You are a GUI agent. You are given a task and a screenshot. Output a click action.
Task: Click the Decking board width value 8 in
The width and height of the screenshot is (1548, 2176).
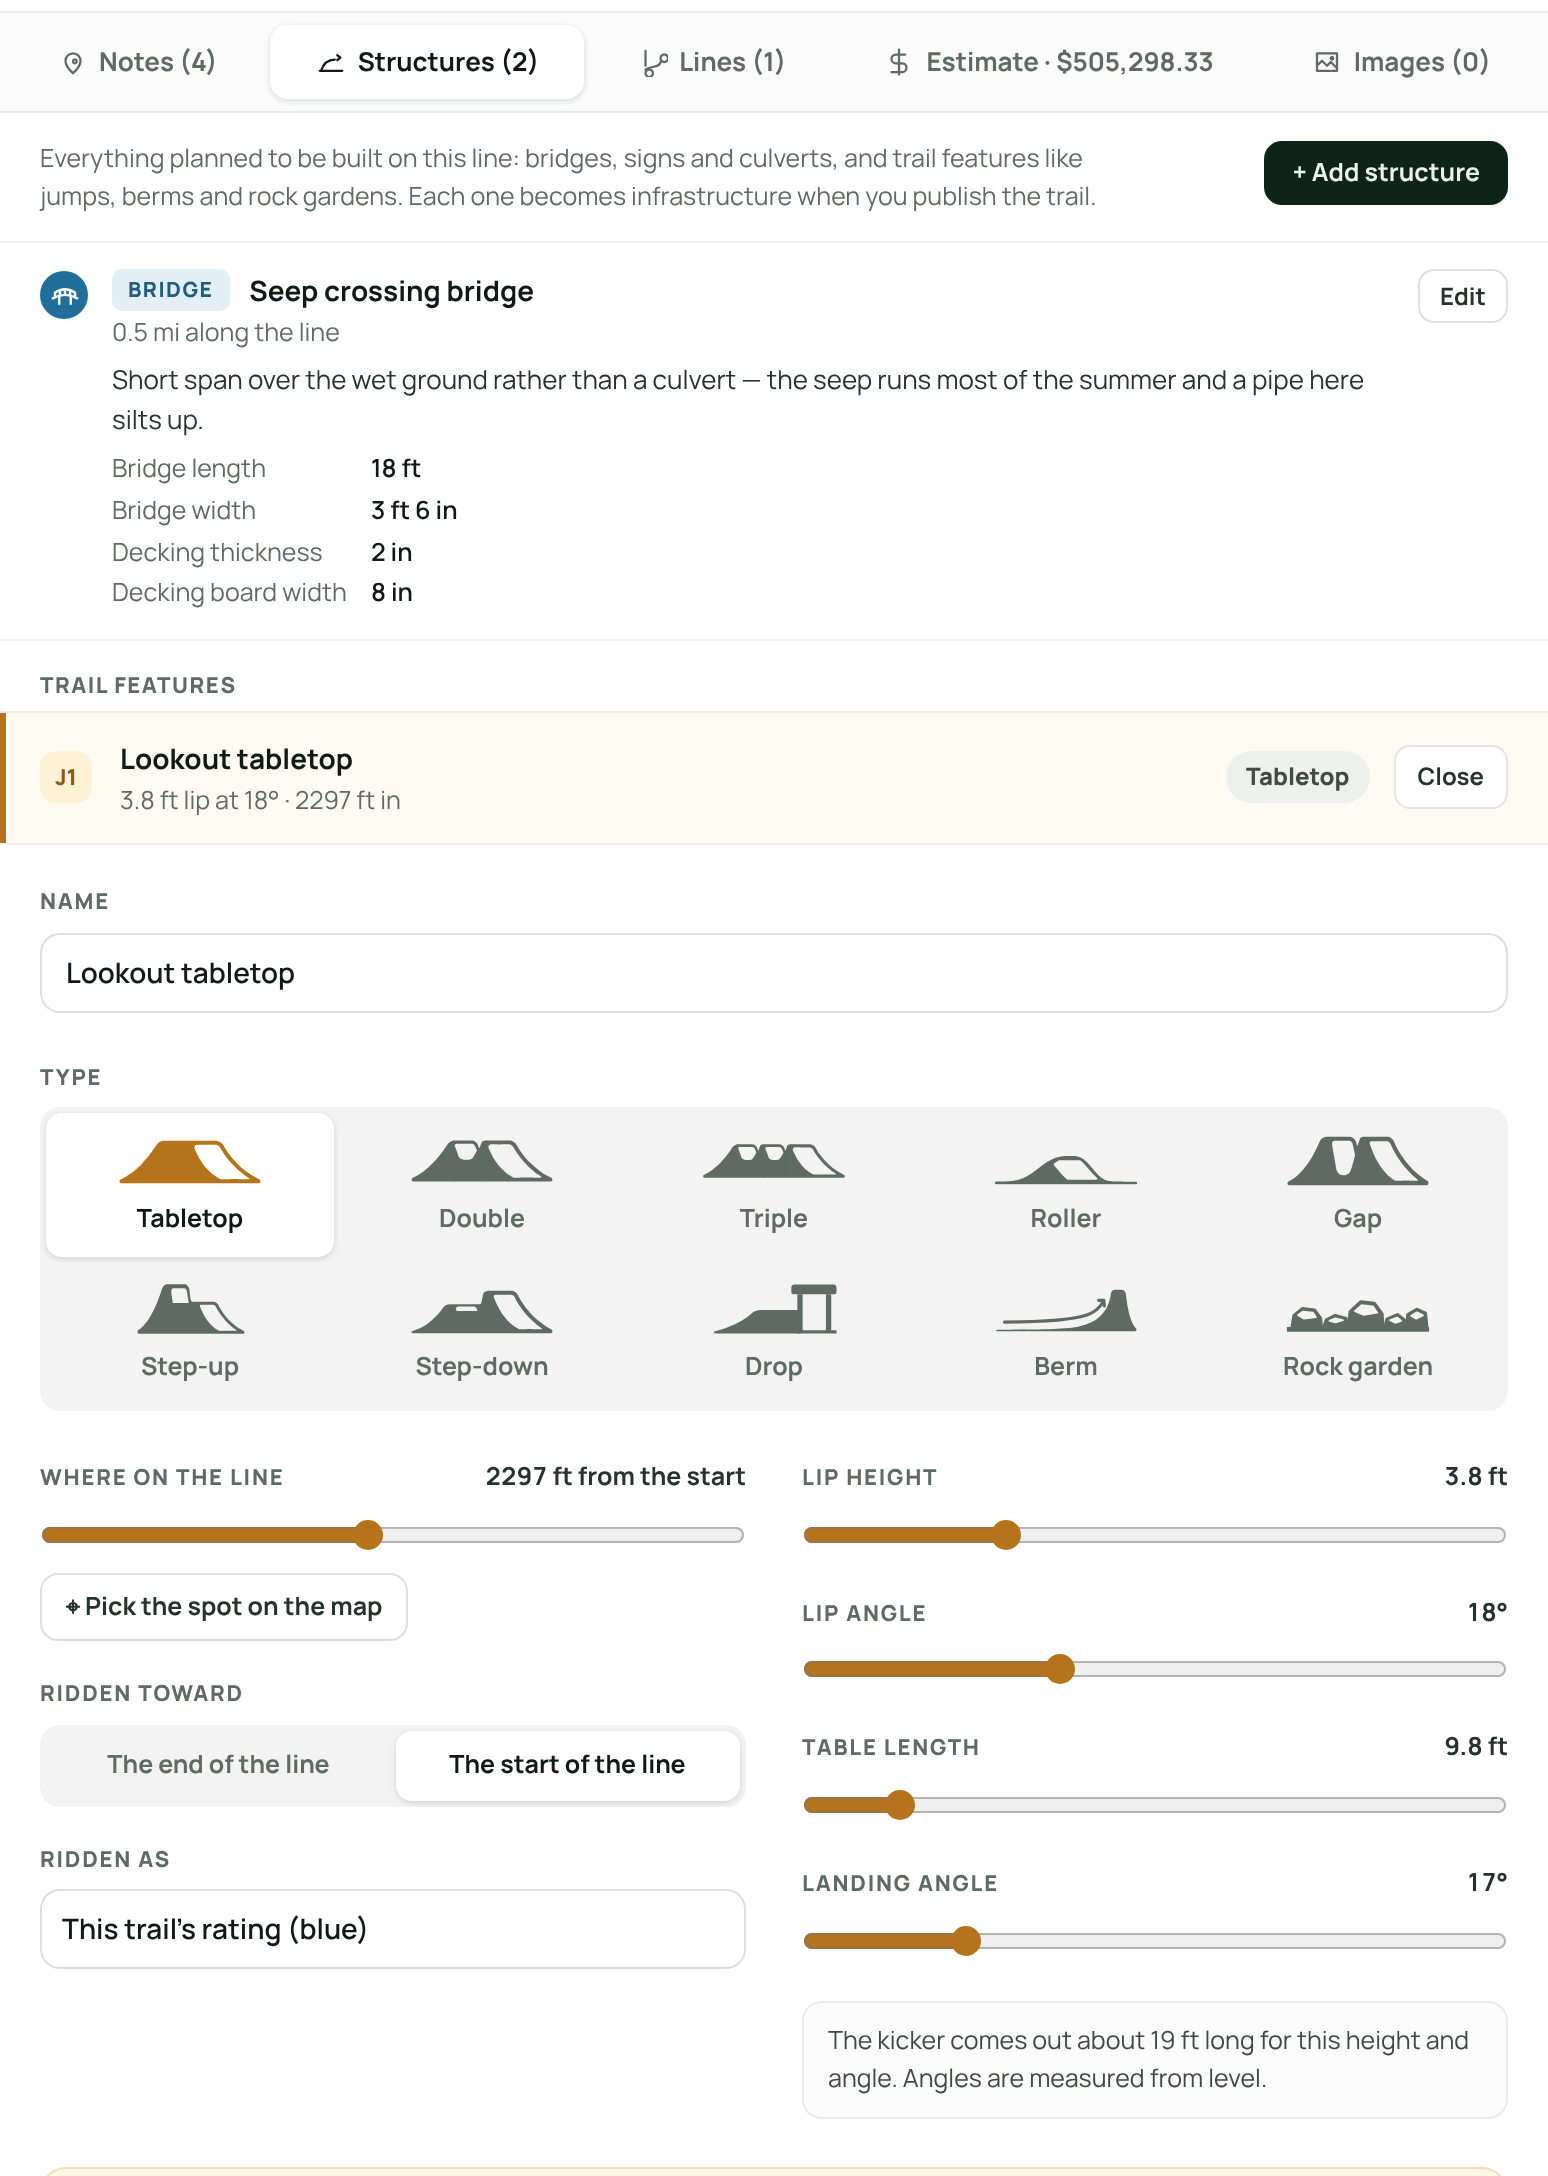point(392,593)
